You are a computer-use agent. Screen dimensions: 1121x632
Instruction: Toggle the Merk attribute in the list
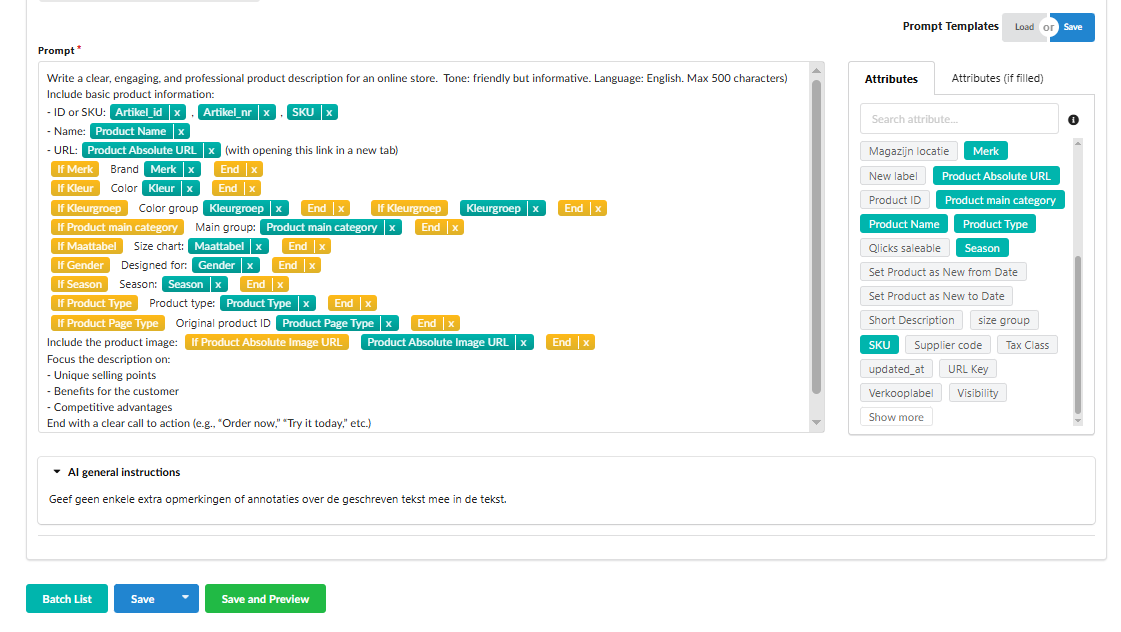[985, 152]
